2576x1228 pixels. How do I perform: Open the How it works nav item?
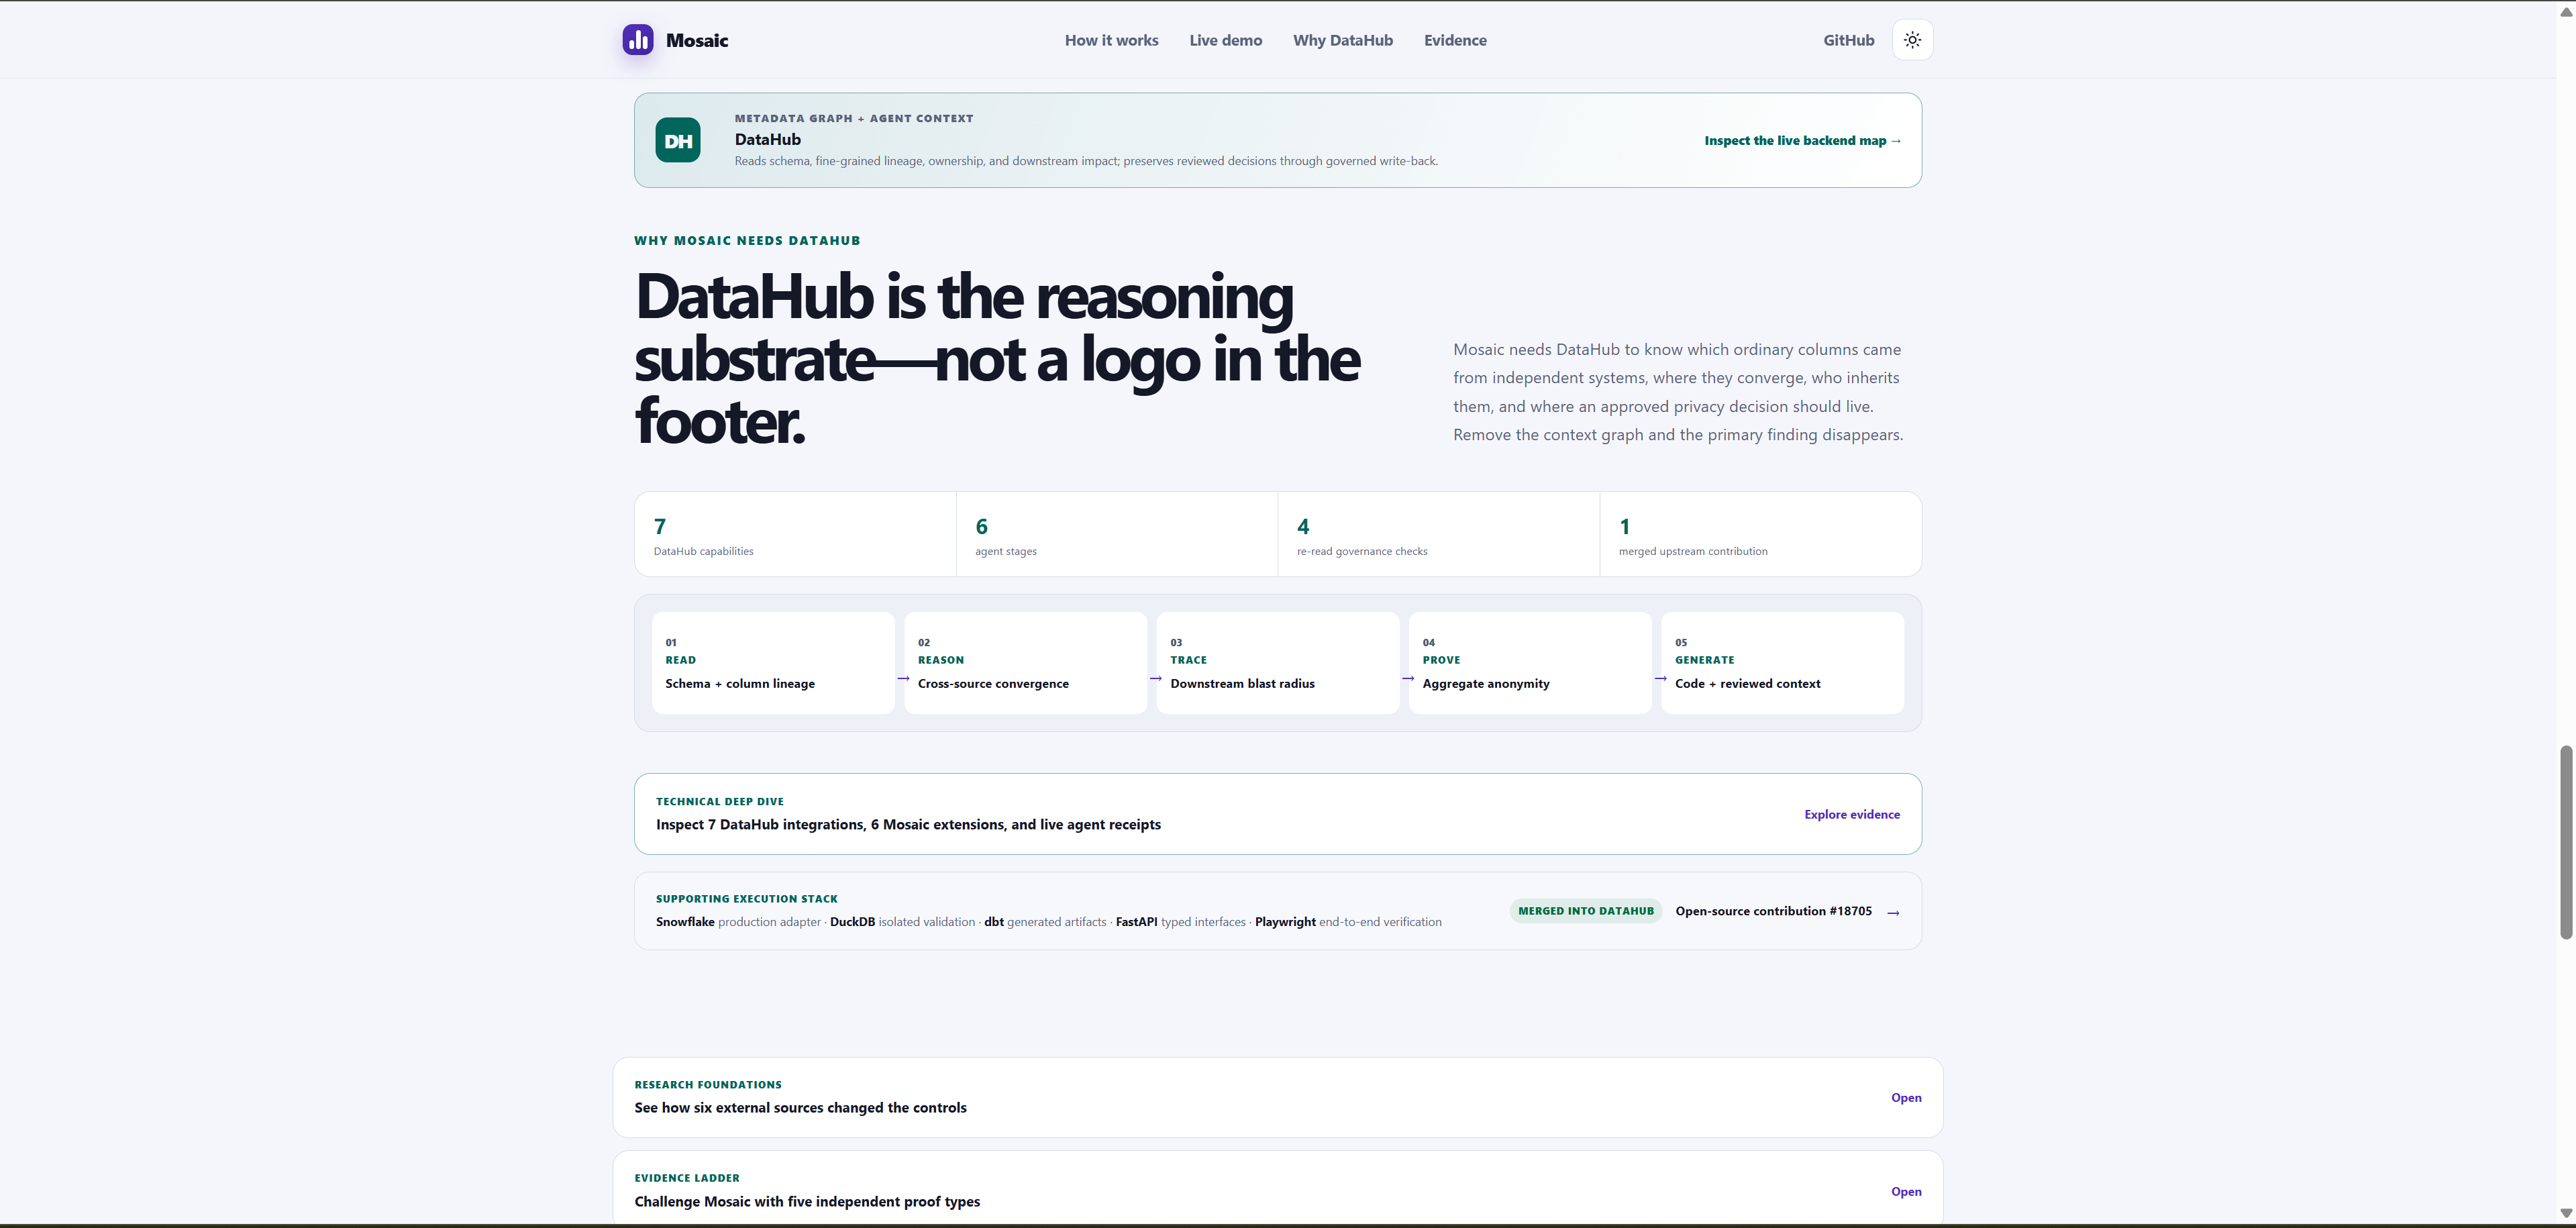[1111, 40]
